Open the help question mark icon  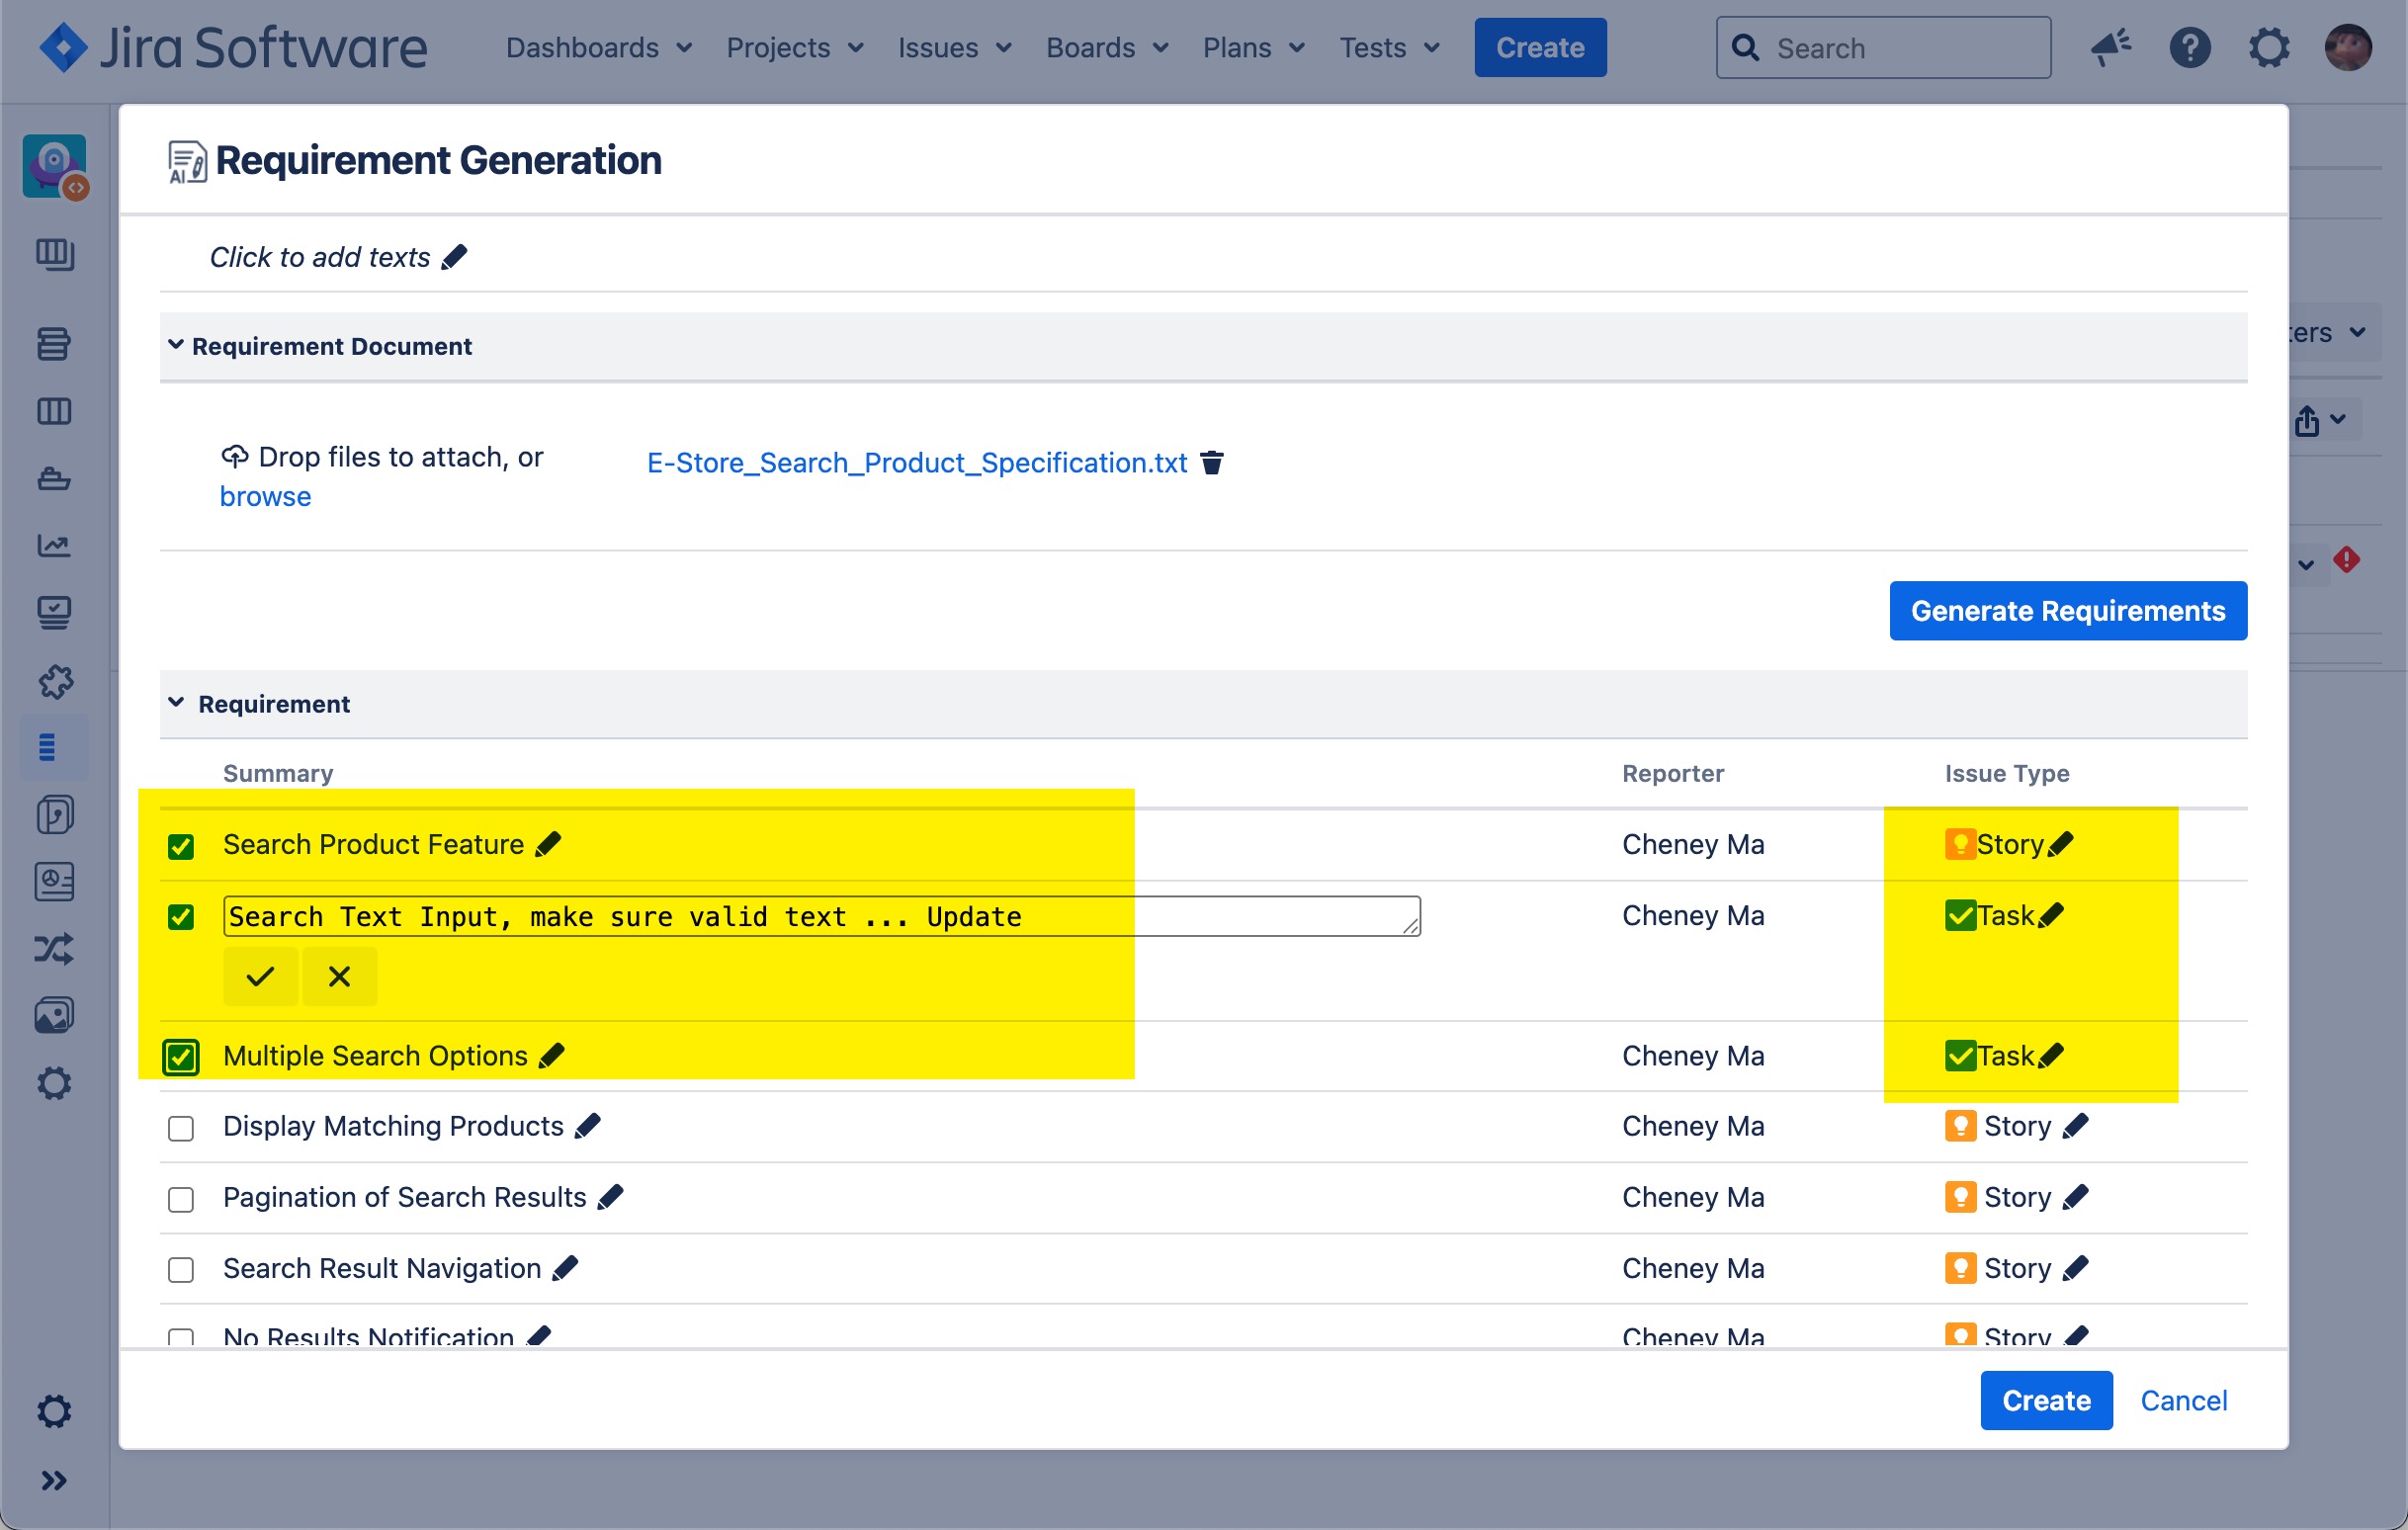[x=2189, y=47]
